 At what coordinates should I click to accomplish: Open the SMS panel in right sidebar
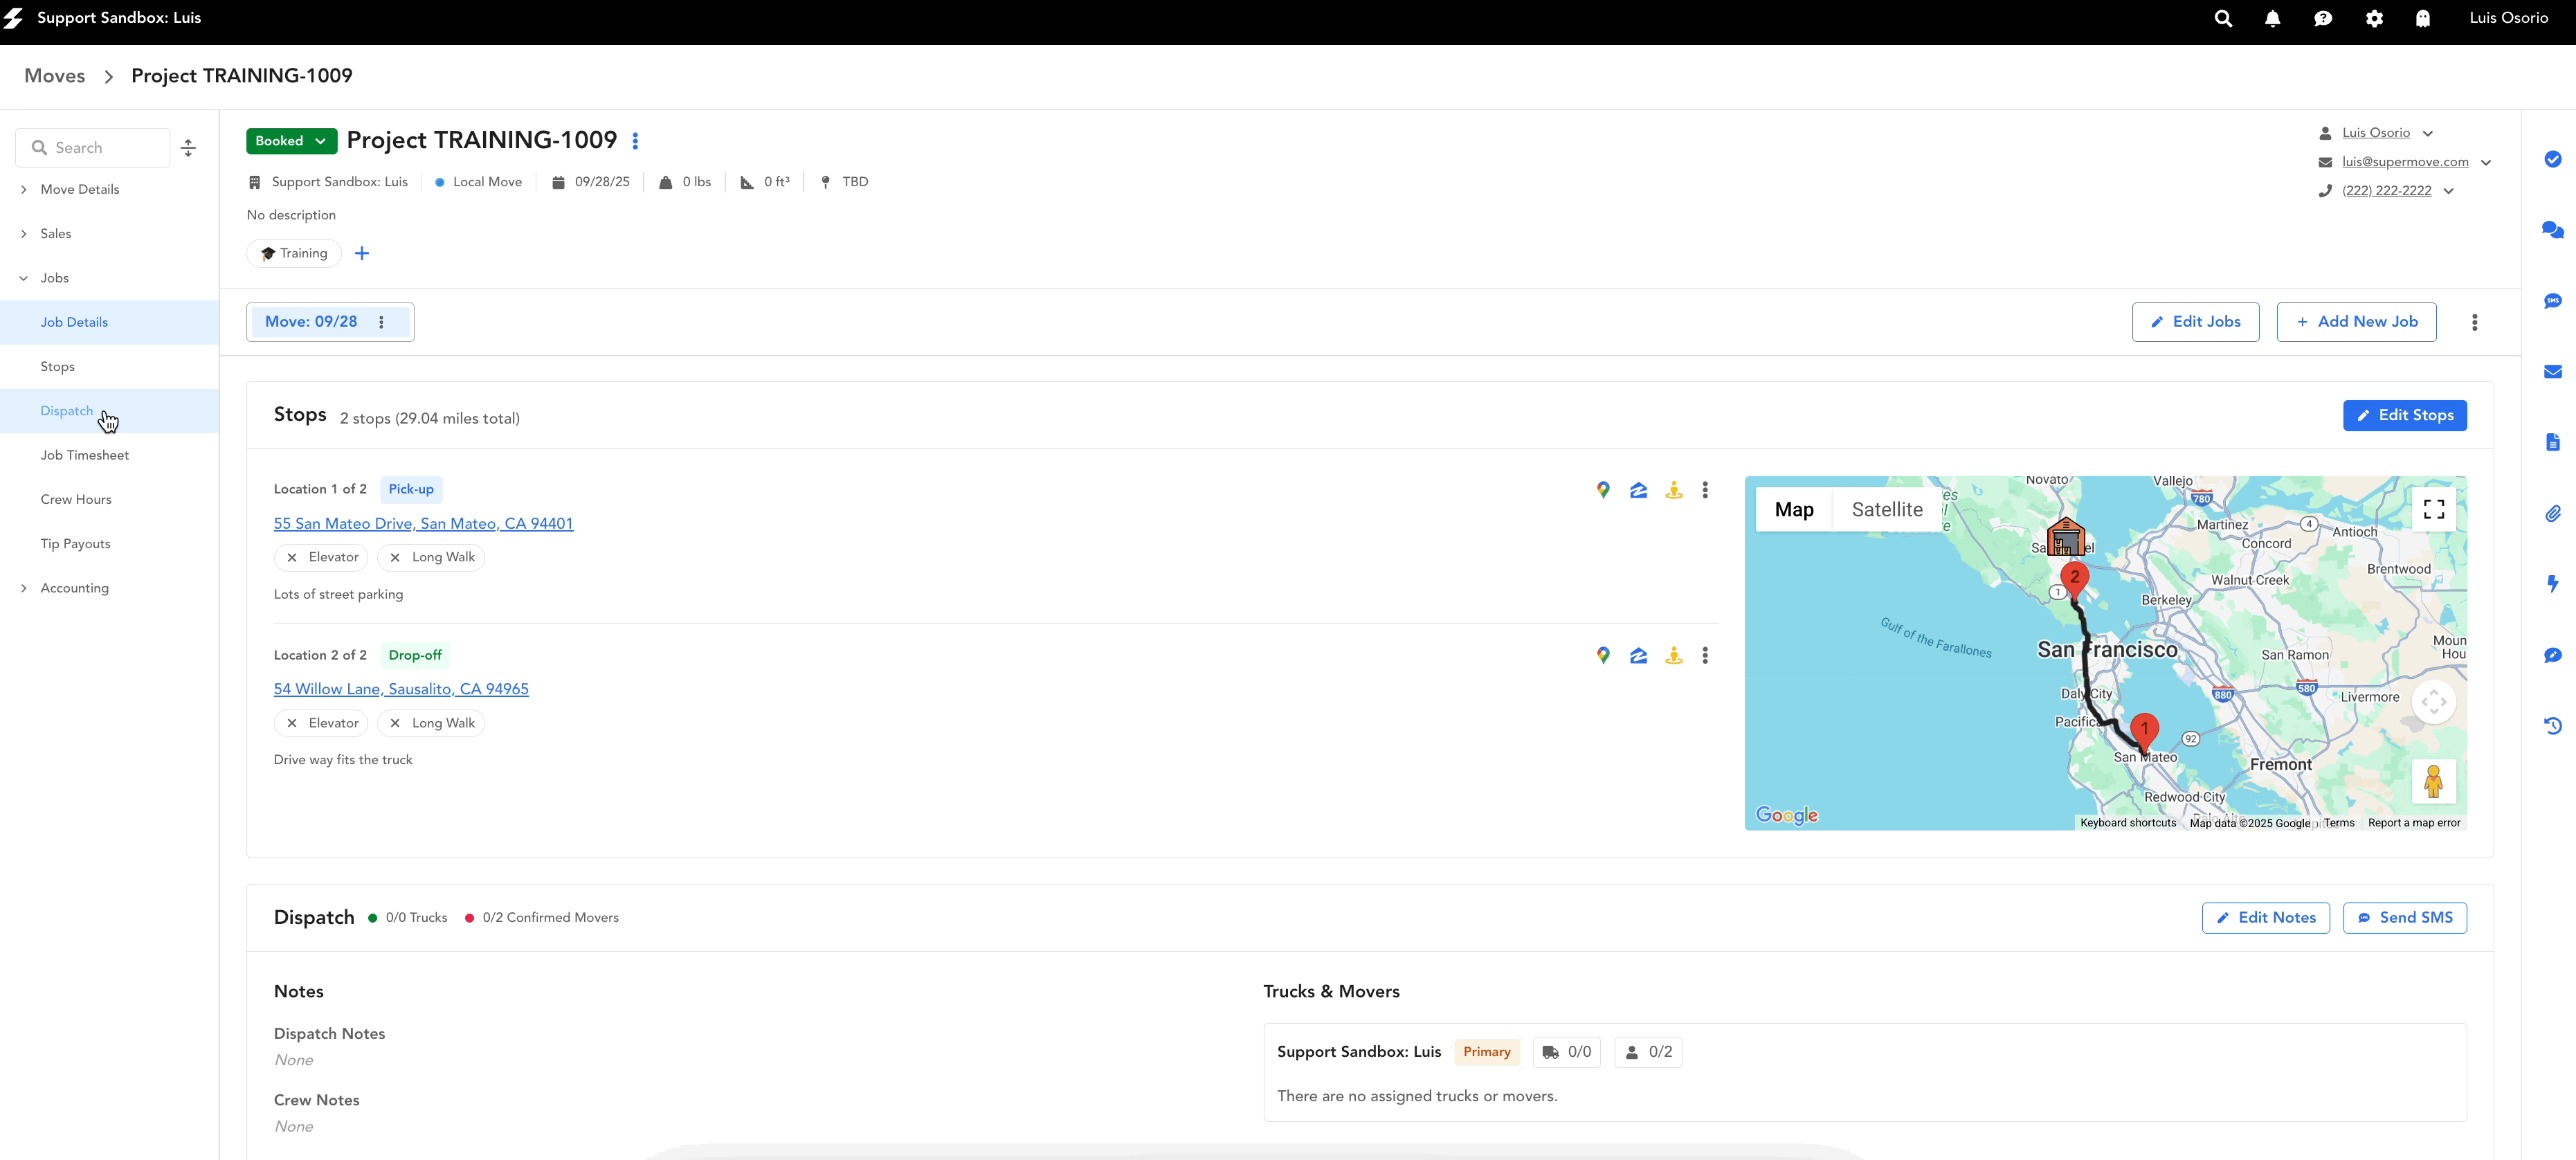pos(2553,300)
